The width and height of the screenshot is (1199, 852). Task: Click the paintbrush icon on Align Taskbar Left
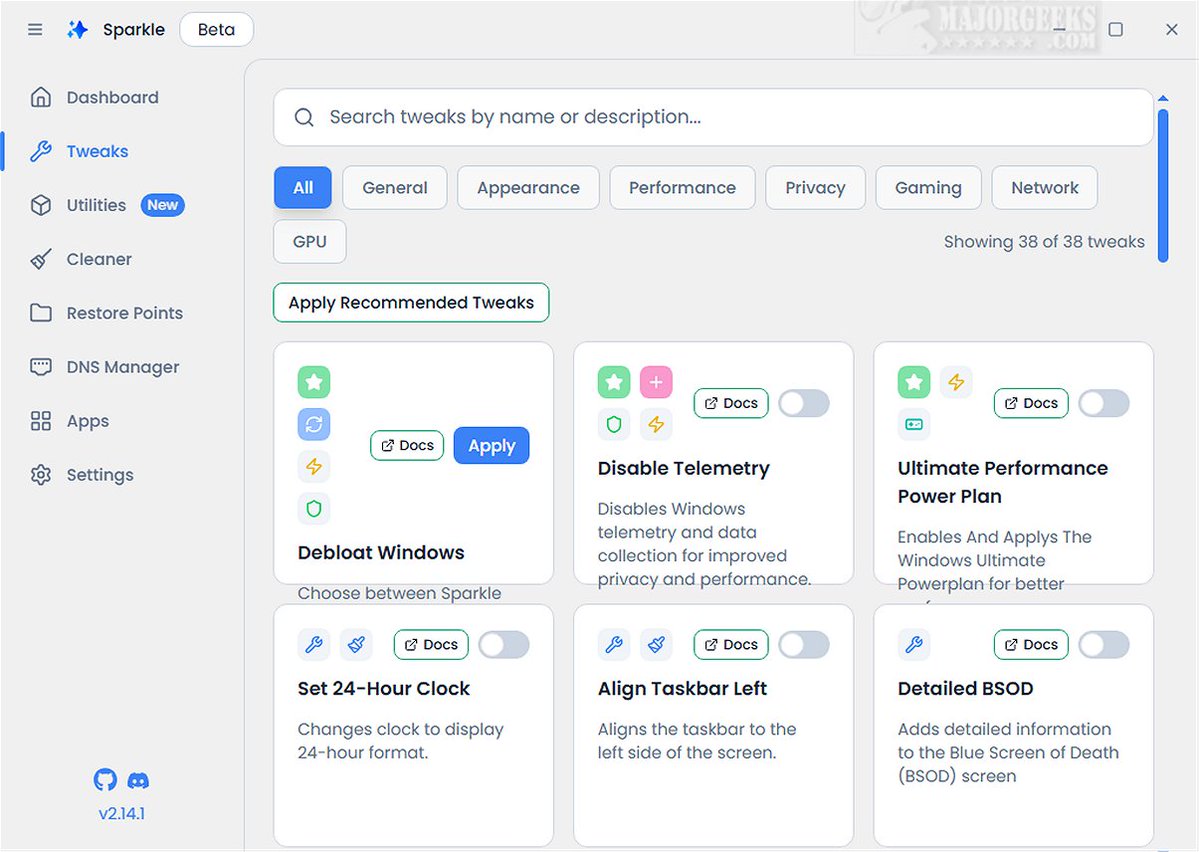coord(656,645)
